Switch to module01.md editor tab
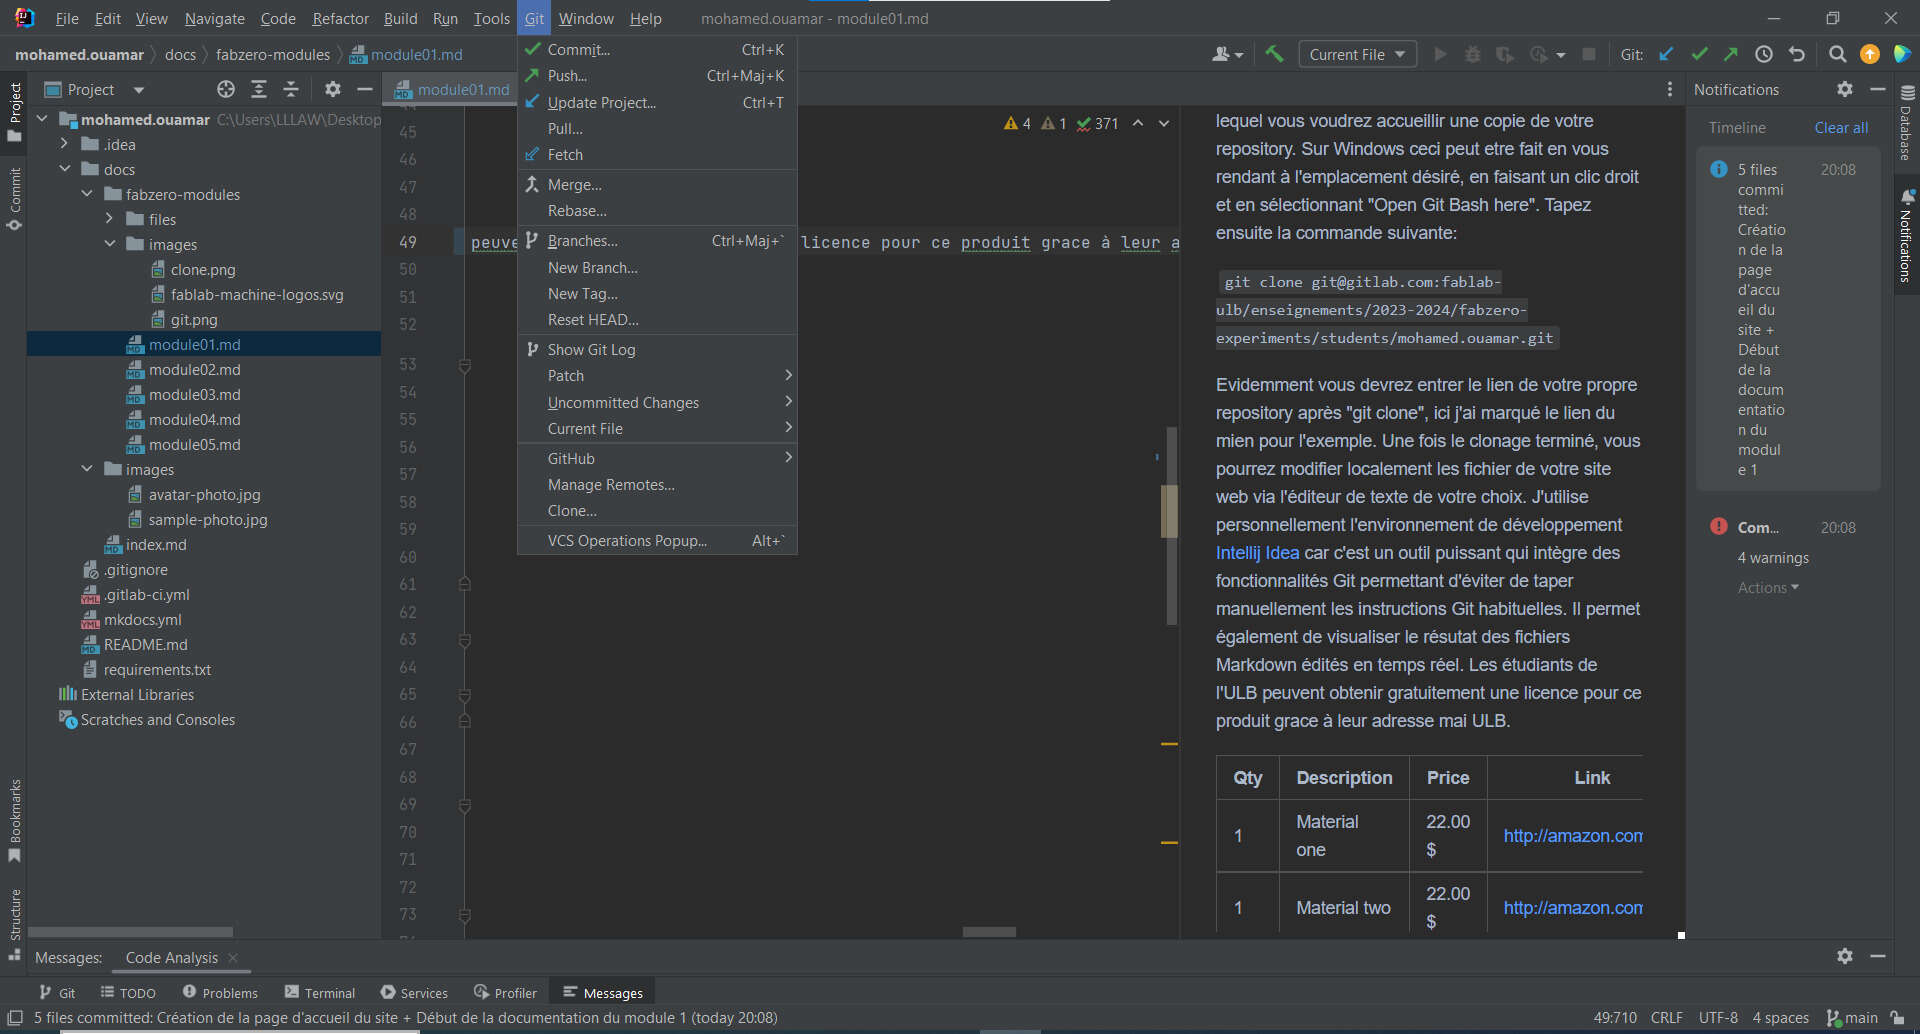The width and height of the screenshot is (1920, 1034). coord(452,89)
